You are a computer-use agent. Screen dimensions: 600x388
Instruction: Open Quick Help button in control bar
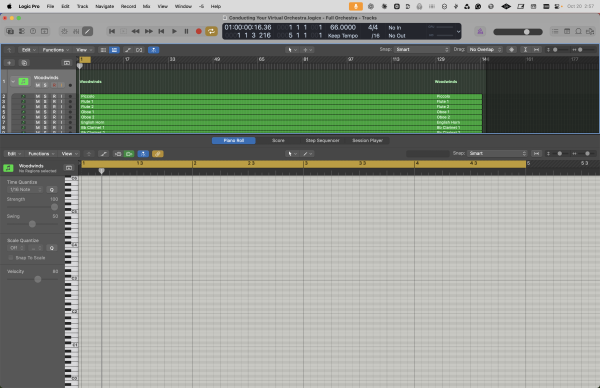pos(33,31)
